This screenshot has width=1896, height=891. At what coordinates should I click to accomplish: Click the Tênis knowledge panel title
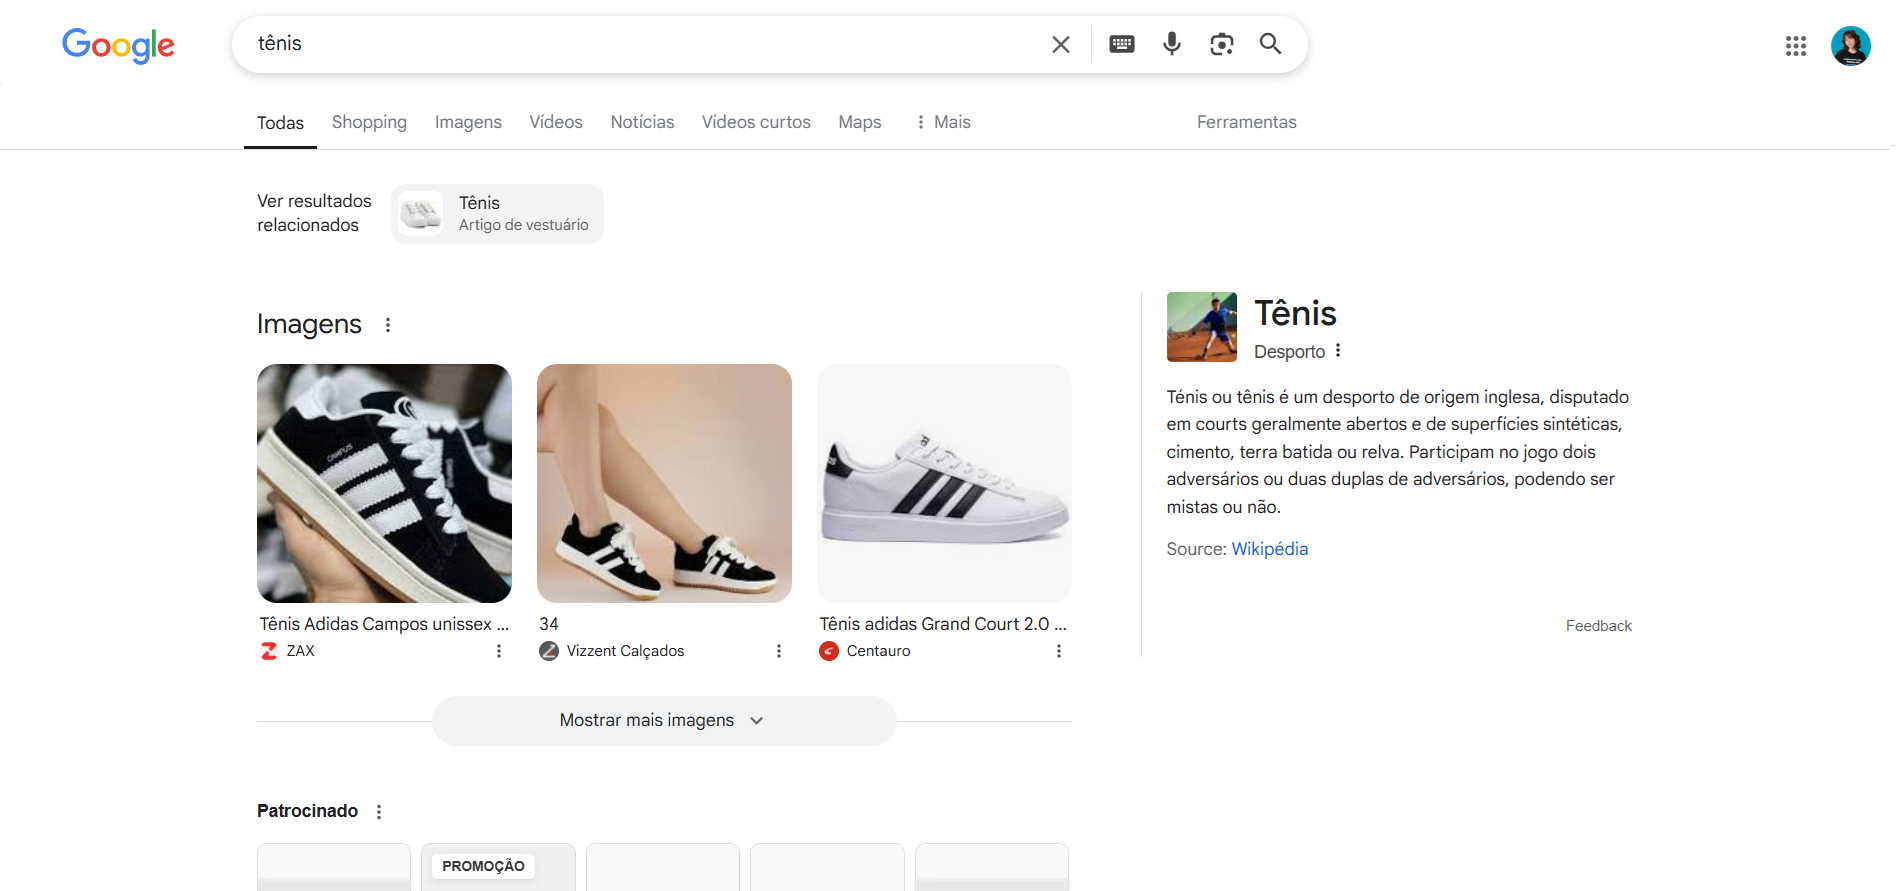1295,313
